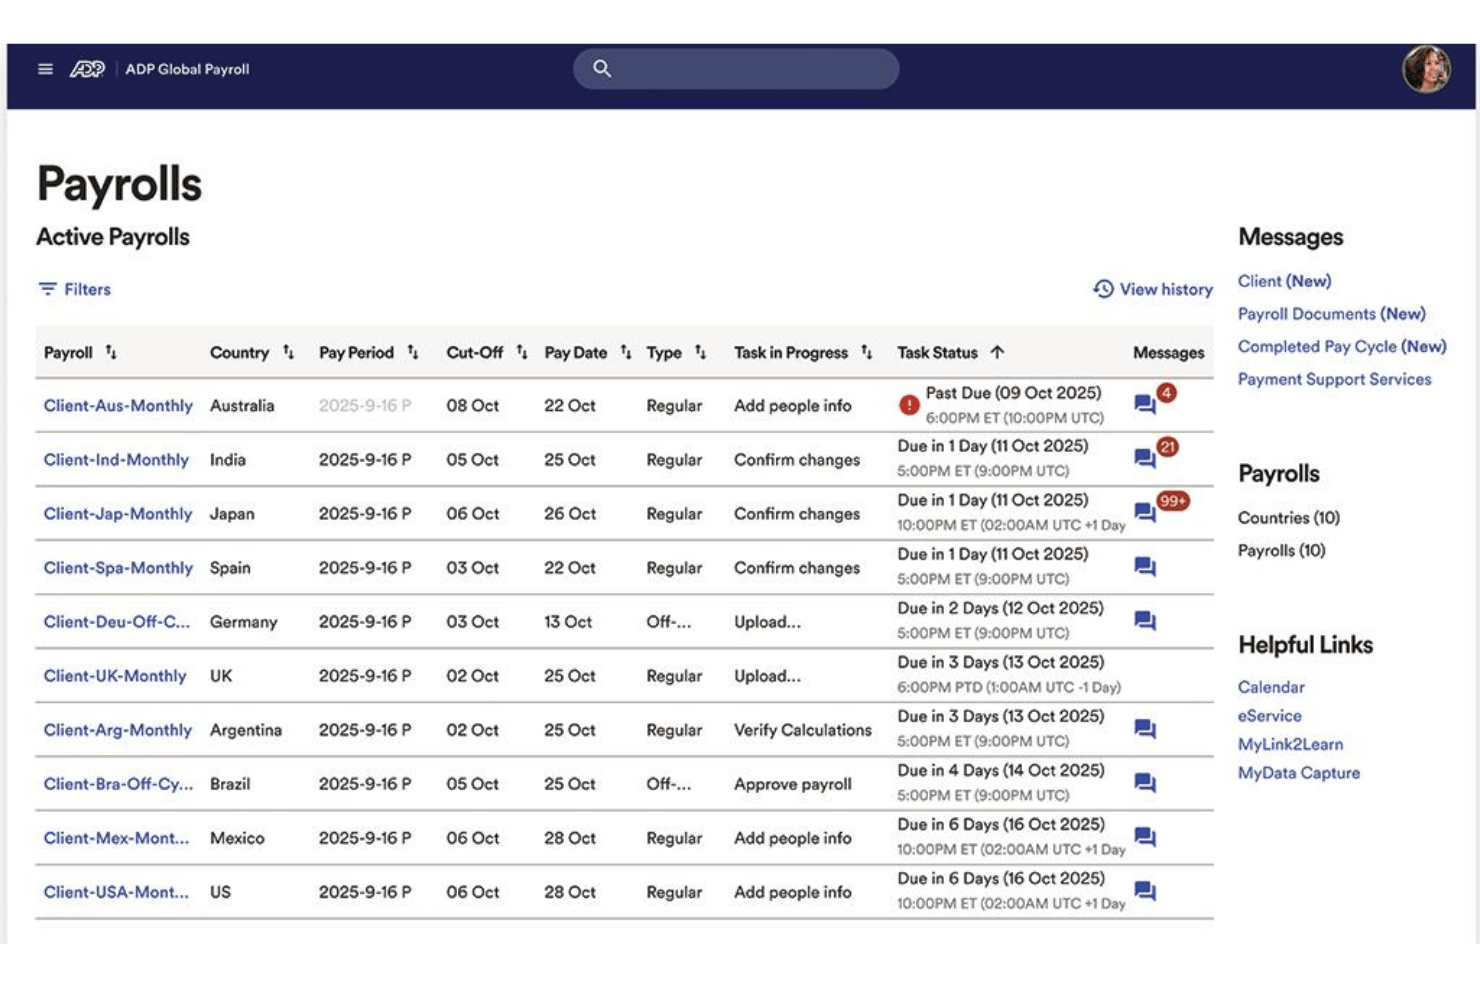Open the Calendar helpful link
This screenshot has width=1480, height=987.
[x=1271, y=687]
